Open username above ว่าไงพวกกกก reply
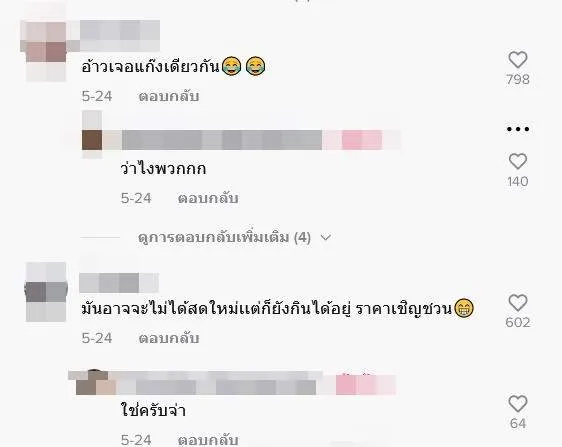This screenshot has width=562, height=447. pyautogui.click(x=222, y=140)
